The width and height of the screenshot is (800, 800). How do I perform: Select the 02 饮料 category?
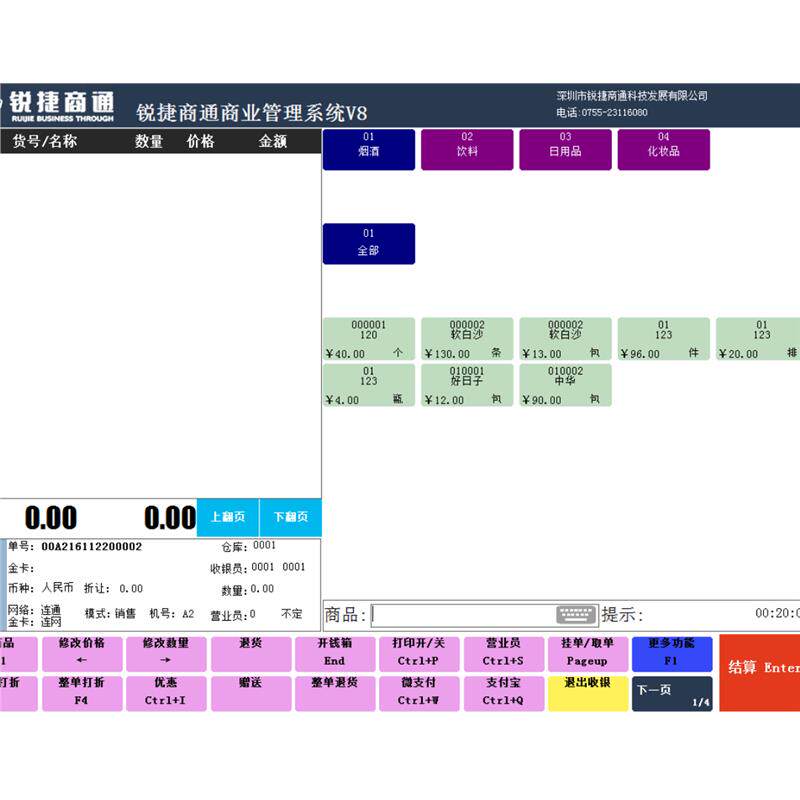[467, 149]
